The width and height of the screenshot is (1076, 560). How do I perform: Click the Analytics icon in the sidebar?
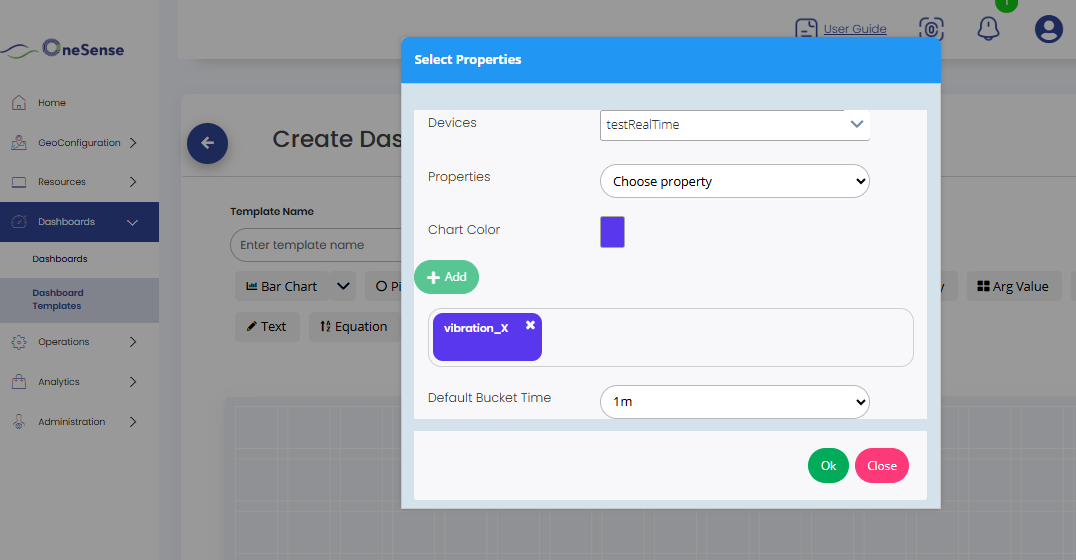[x=18, y=382]
